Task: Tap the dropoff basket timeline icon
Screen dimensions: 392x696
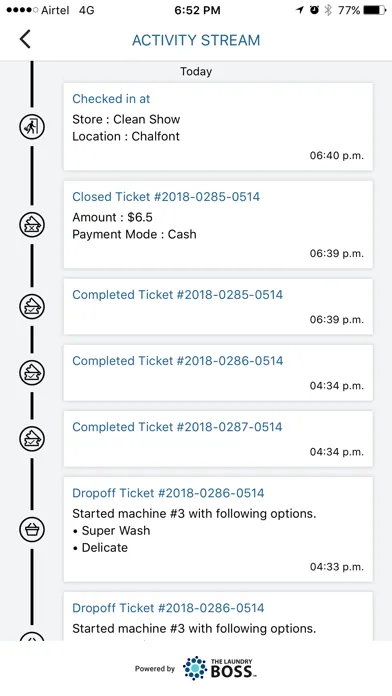Action: point(32,529)
